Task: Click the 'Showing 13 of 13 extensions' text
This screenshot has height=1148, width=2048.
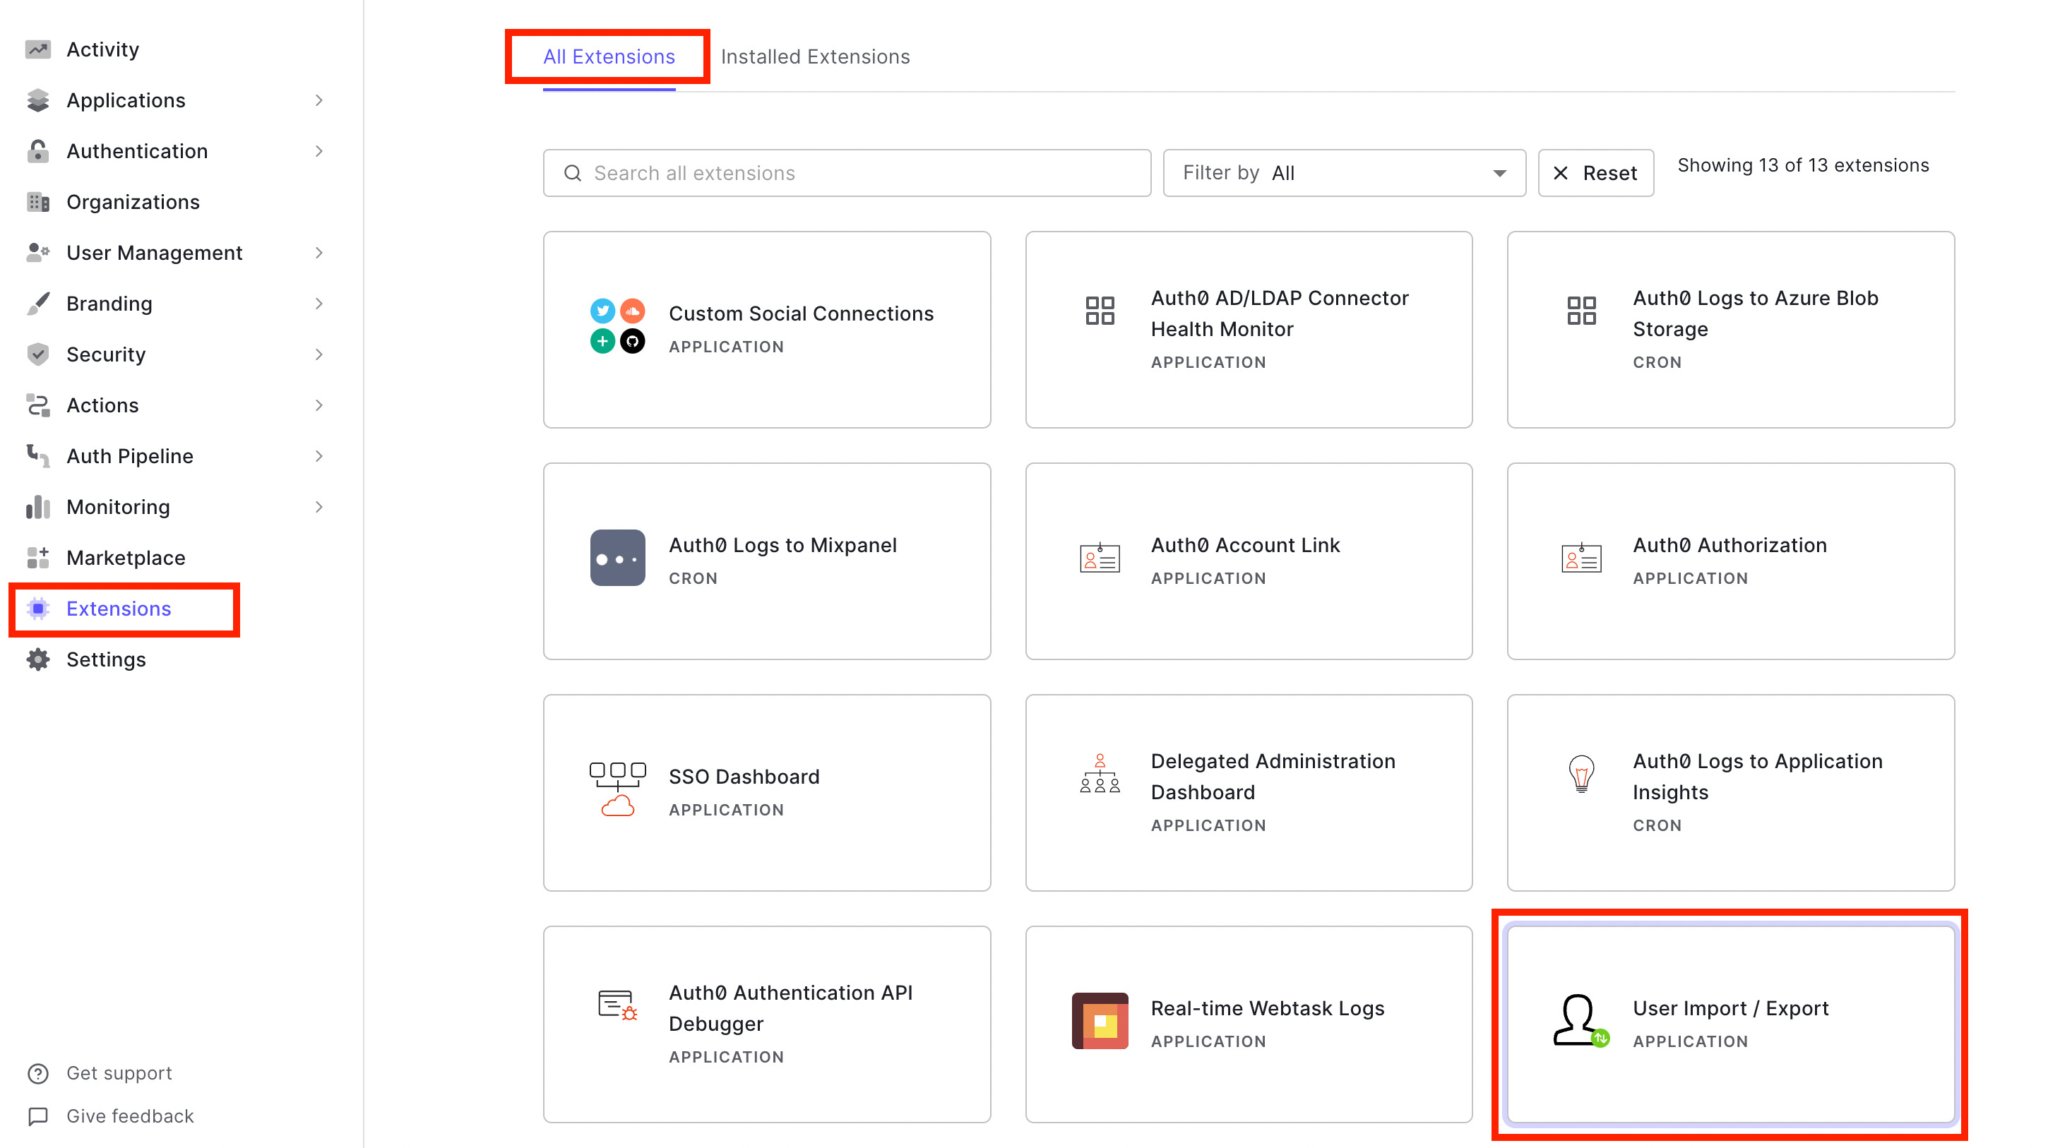Action: [1803, 166]
